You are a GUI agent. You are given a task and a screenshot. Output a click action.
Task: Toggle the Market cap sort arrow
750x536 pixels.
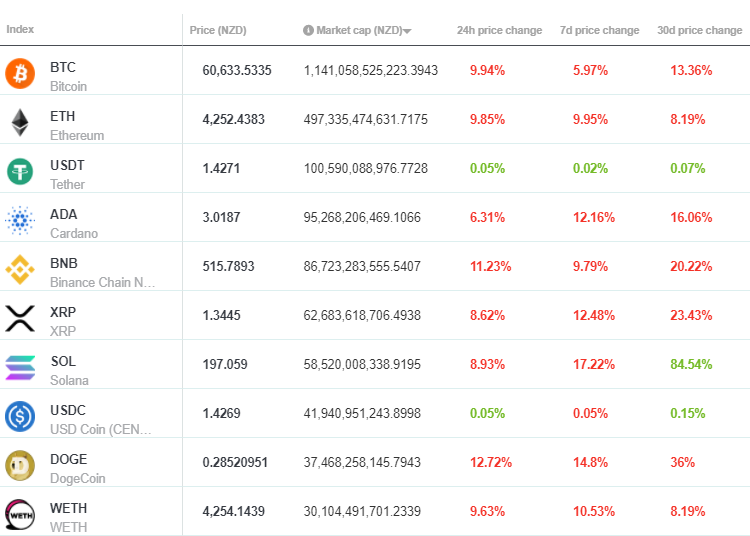click(x=407, y=31)
